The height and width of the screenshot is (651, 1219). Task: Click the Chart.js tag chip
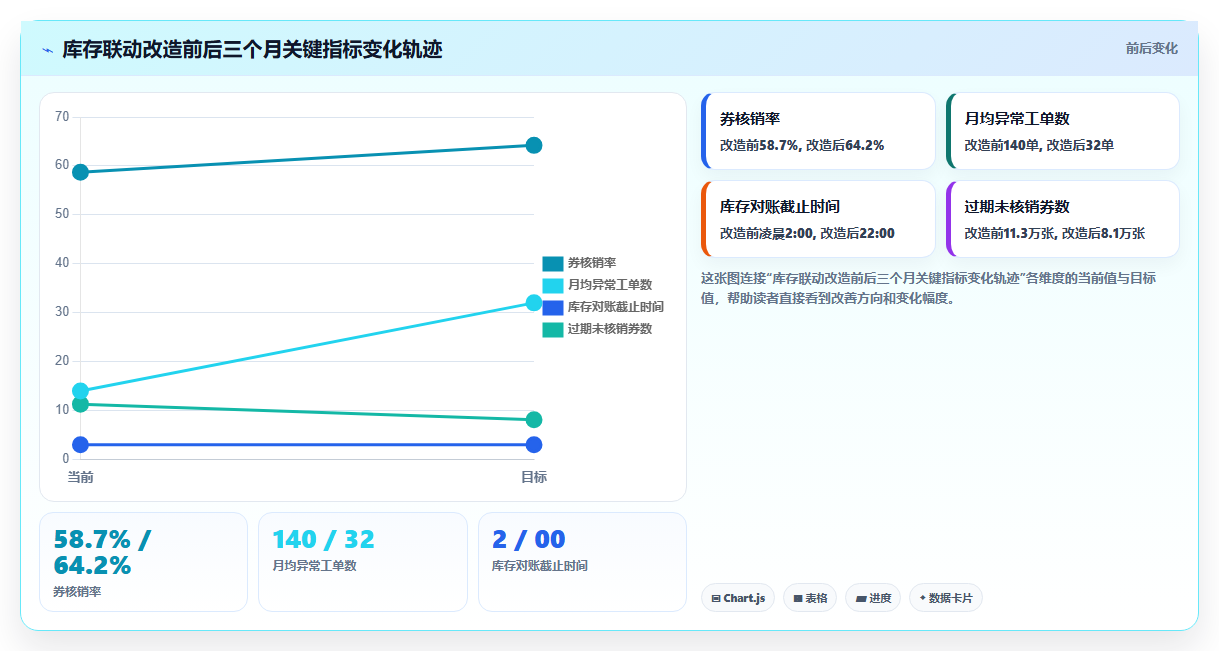738,598
